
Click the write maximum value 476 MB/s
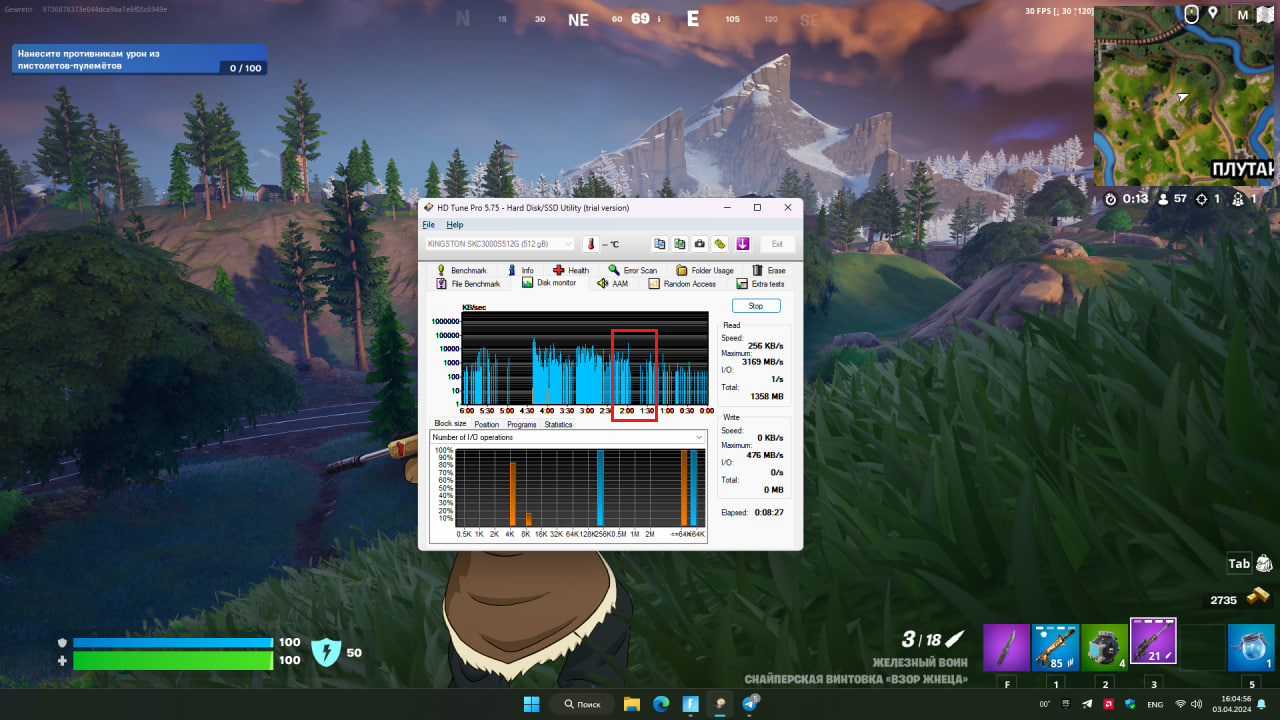pyautogui.click(x=765, y=456)
